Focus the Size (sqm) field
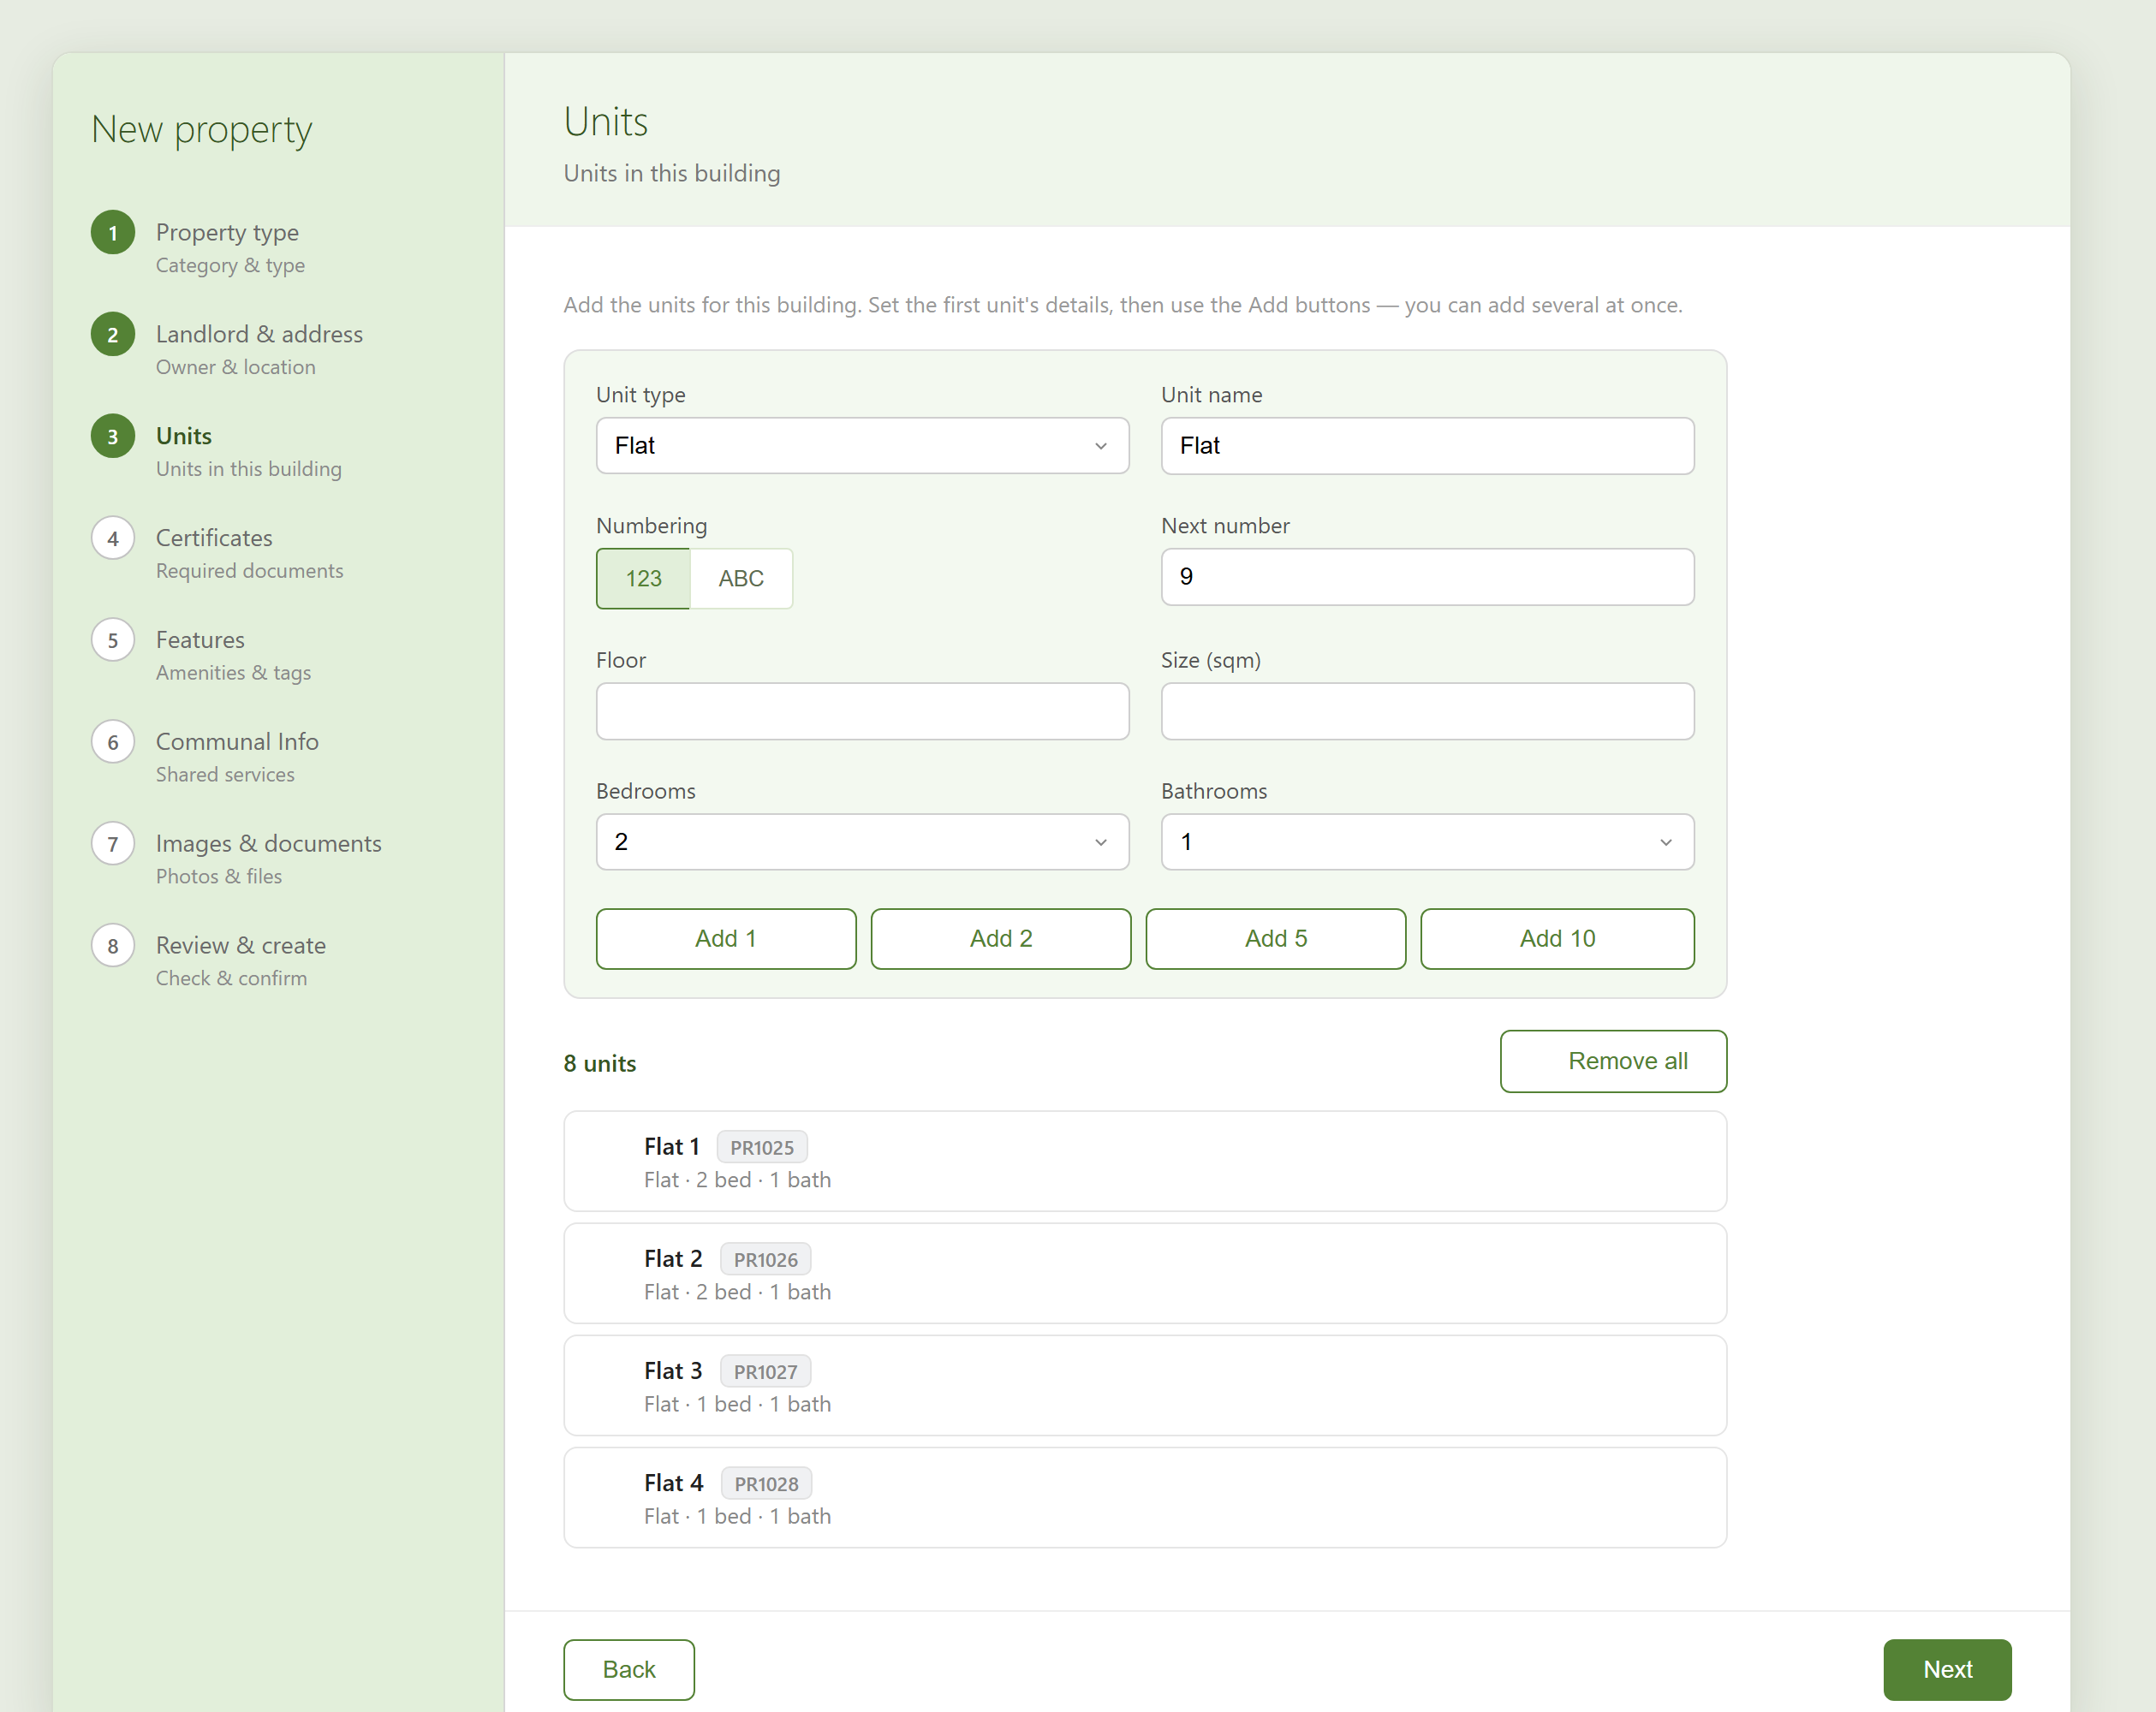 [x=1427, y=711]
